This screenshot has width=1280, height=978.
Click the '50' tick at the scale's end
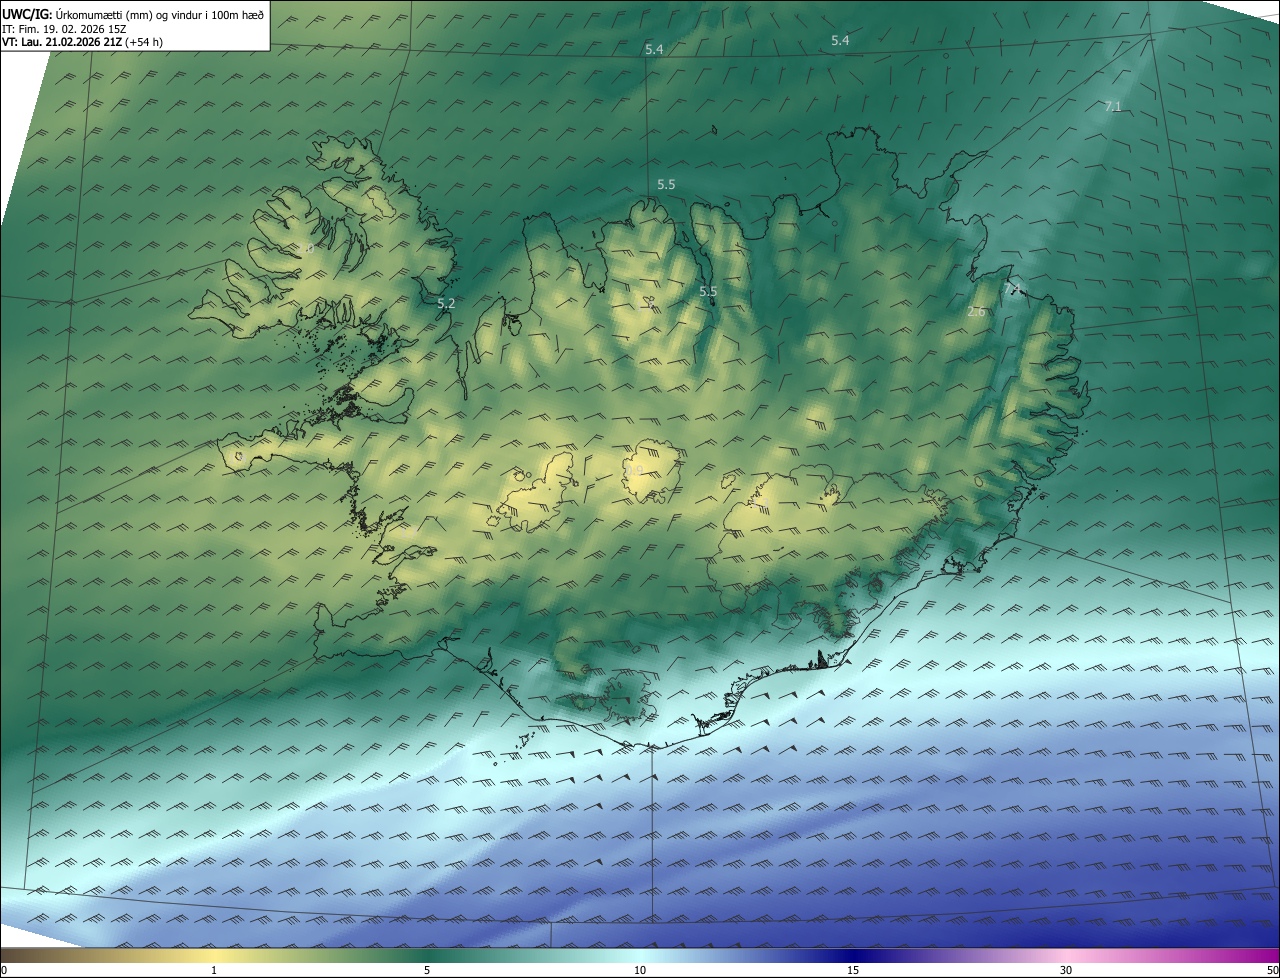1272,970
